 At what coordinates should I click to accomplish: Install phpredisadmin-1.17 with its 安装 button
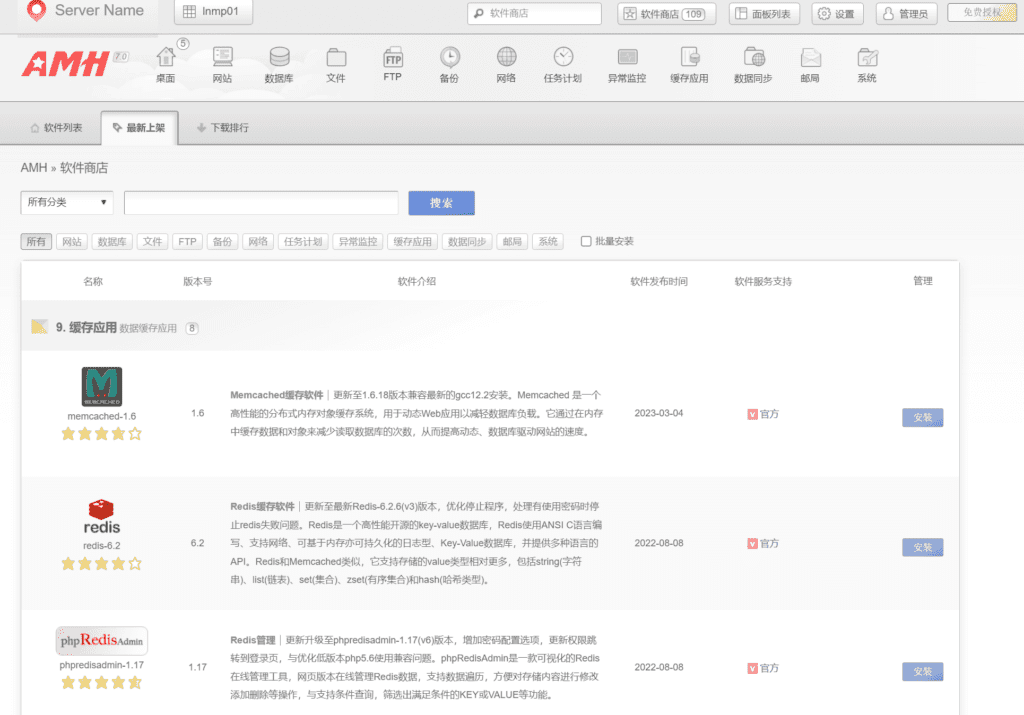tap(923, 671)
